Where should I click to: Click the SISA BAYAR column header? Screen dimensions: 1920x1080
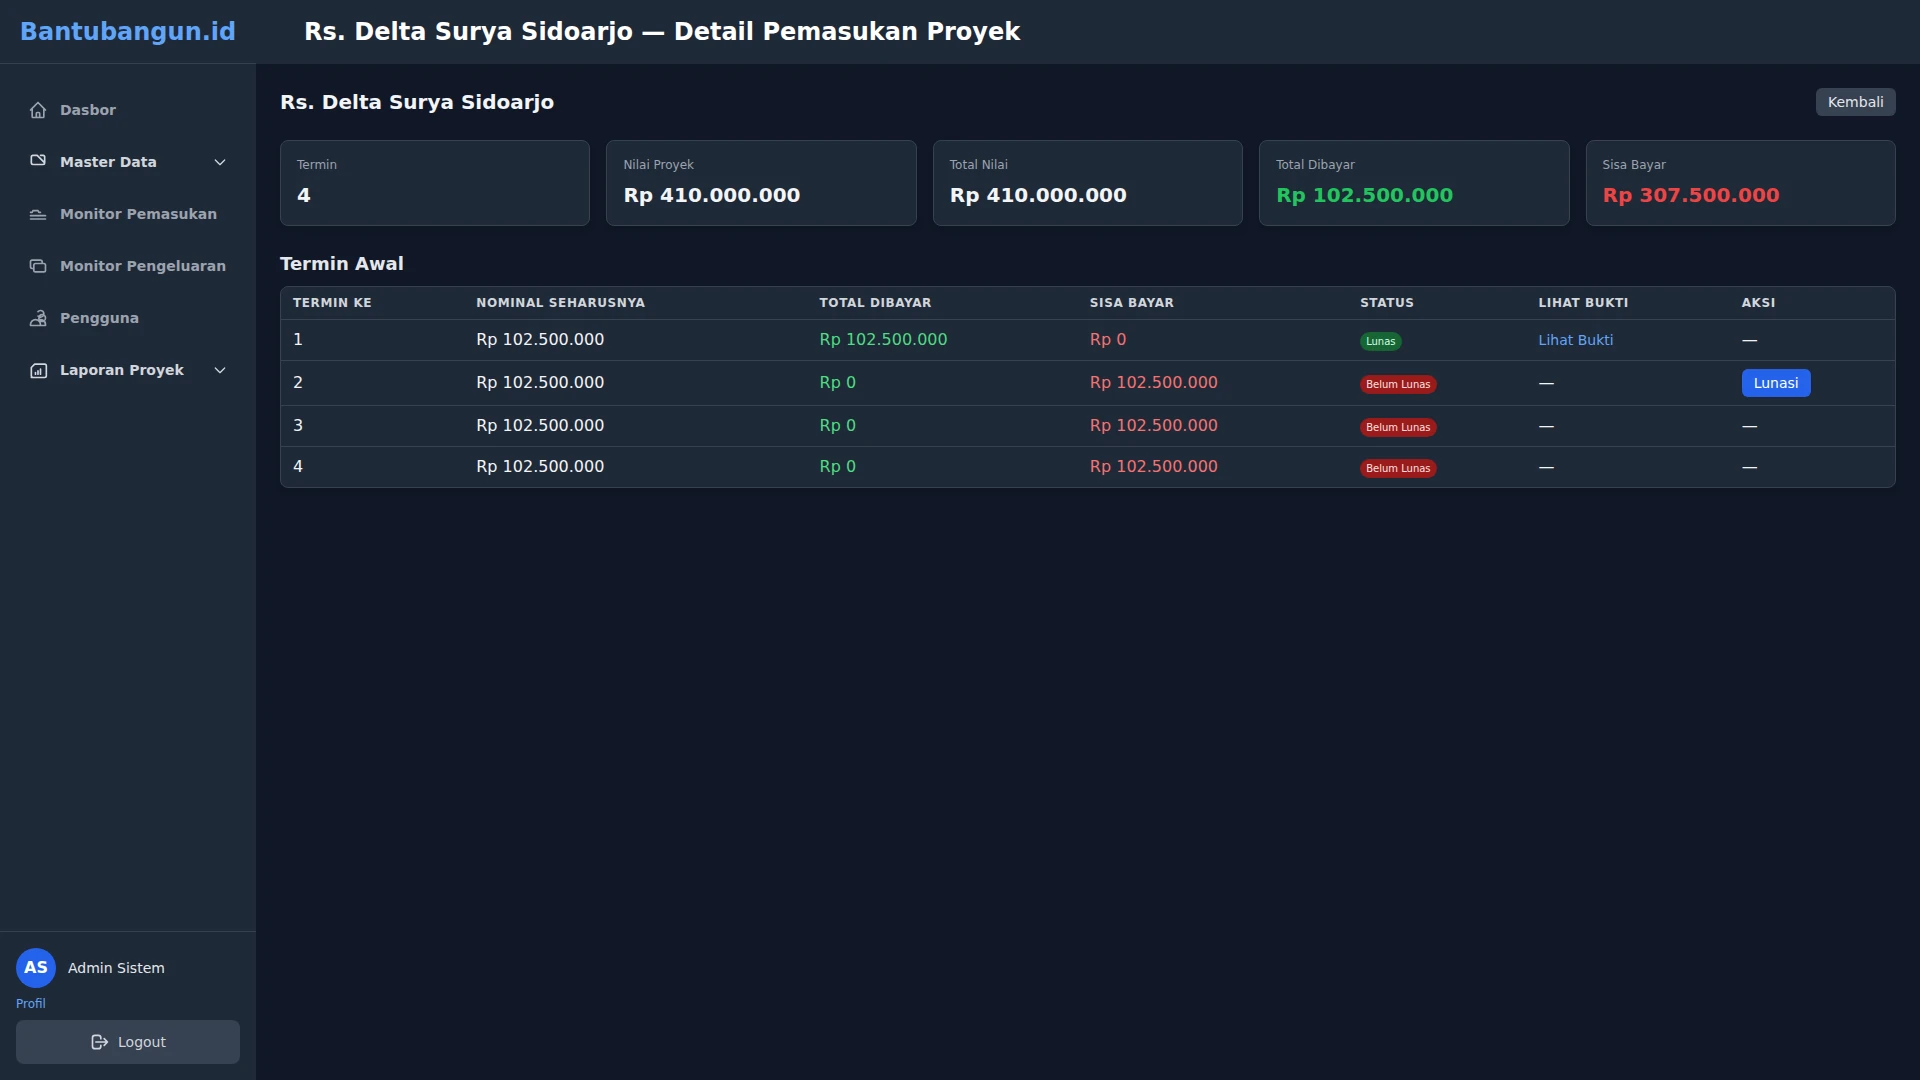(x=1131, y=302)
